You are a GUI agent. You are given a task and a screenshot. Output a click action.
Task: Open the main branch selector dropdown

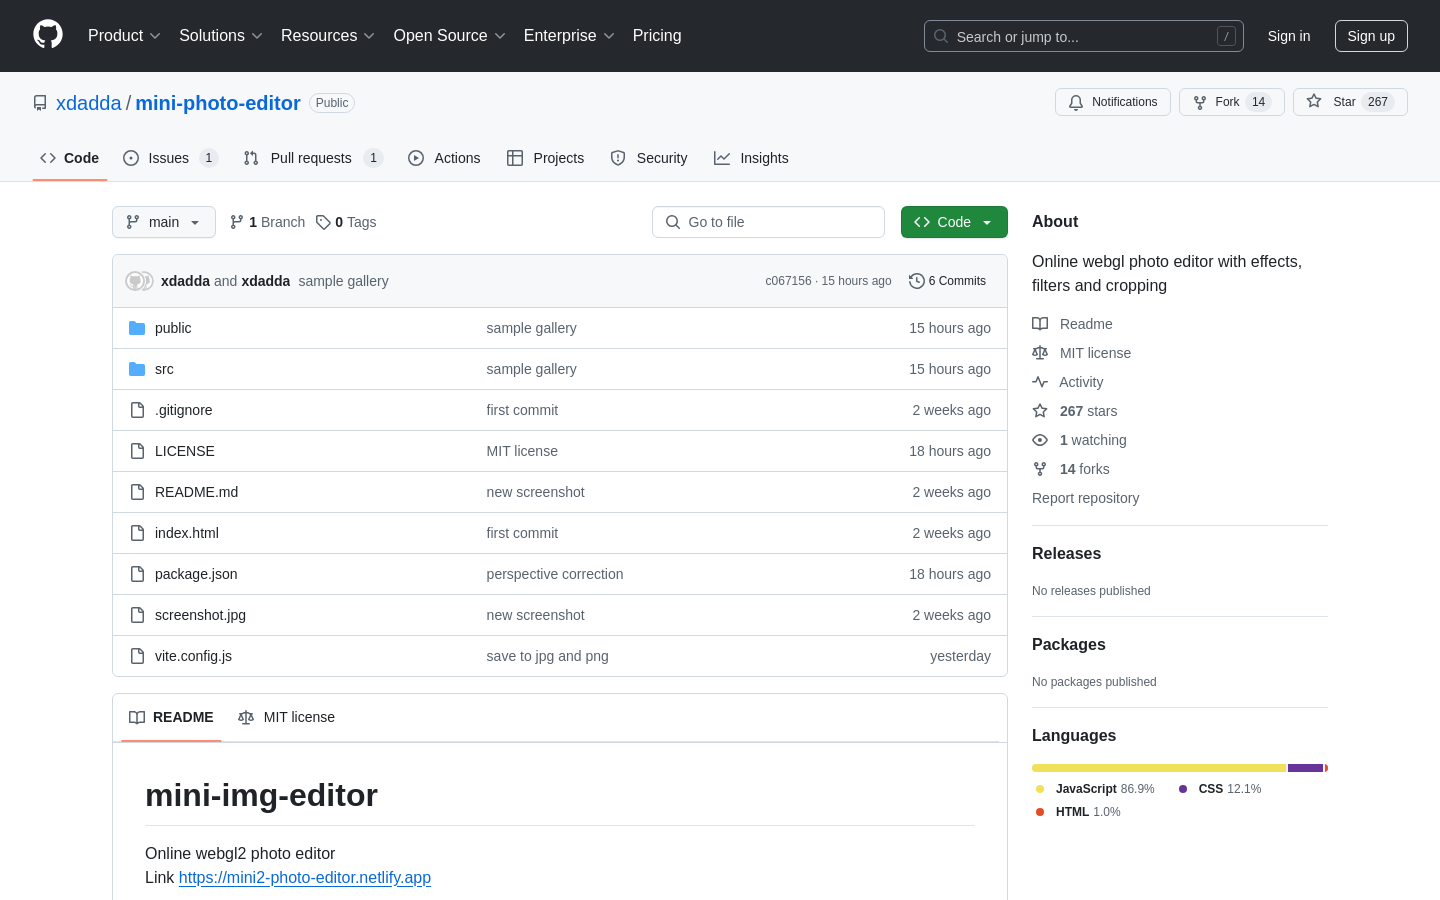pyautogui.click(x=164, y=222)
